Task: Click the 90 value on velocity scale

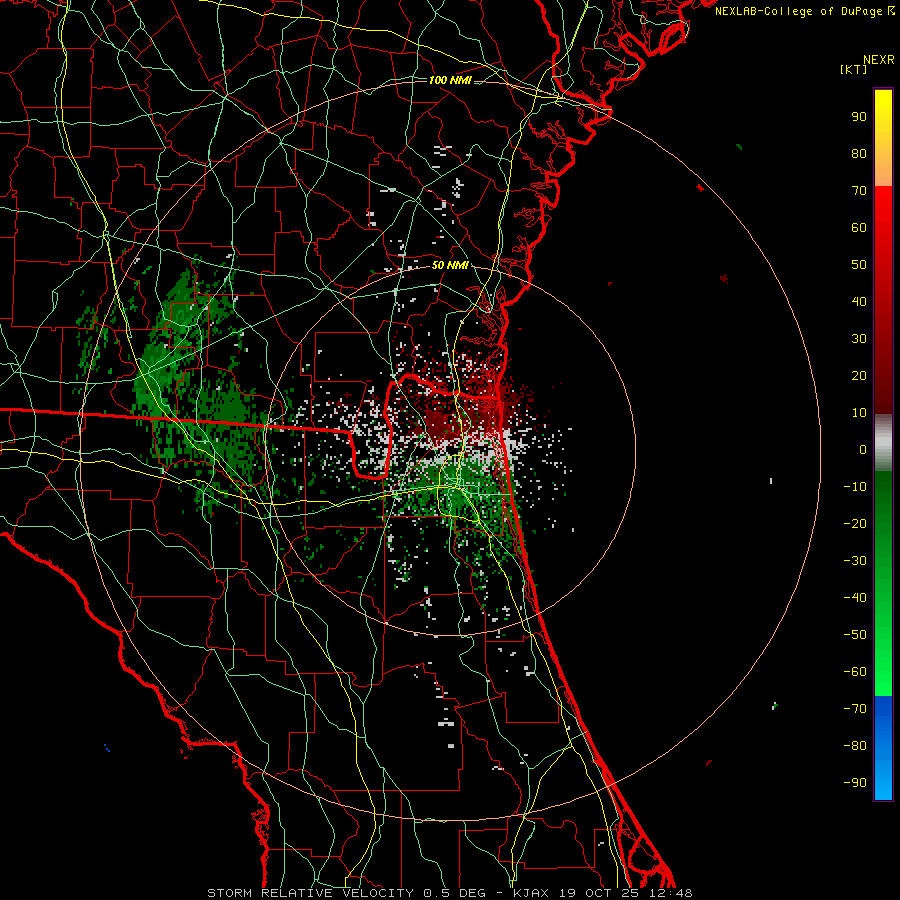Action: point(859,117)
